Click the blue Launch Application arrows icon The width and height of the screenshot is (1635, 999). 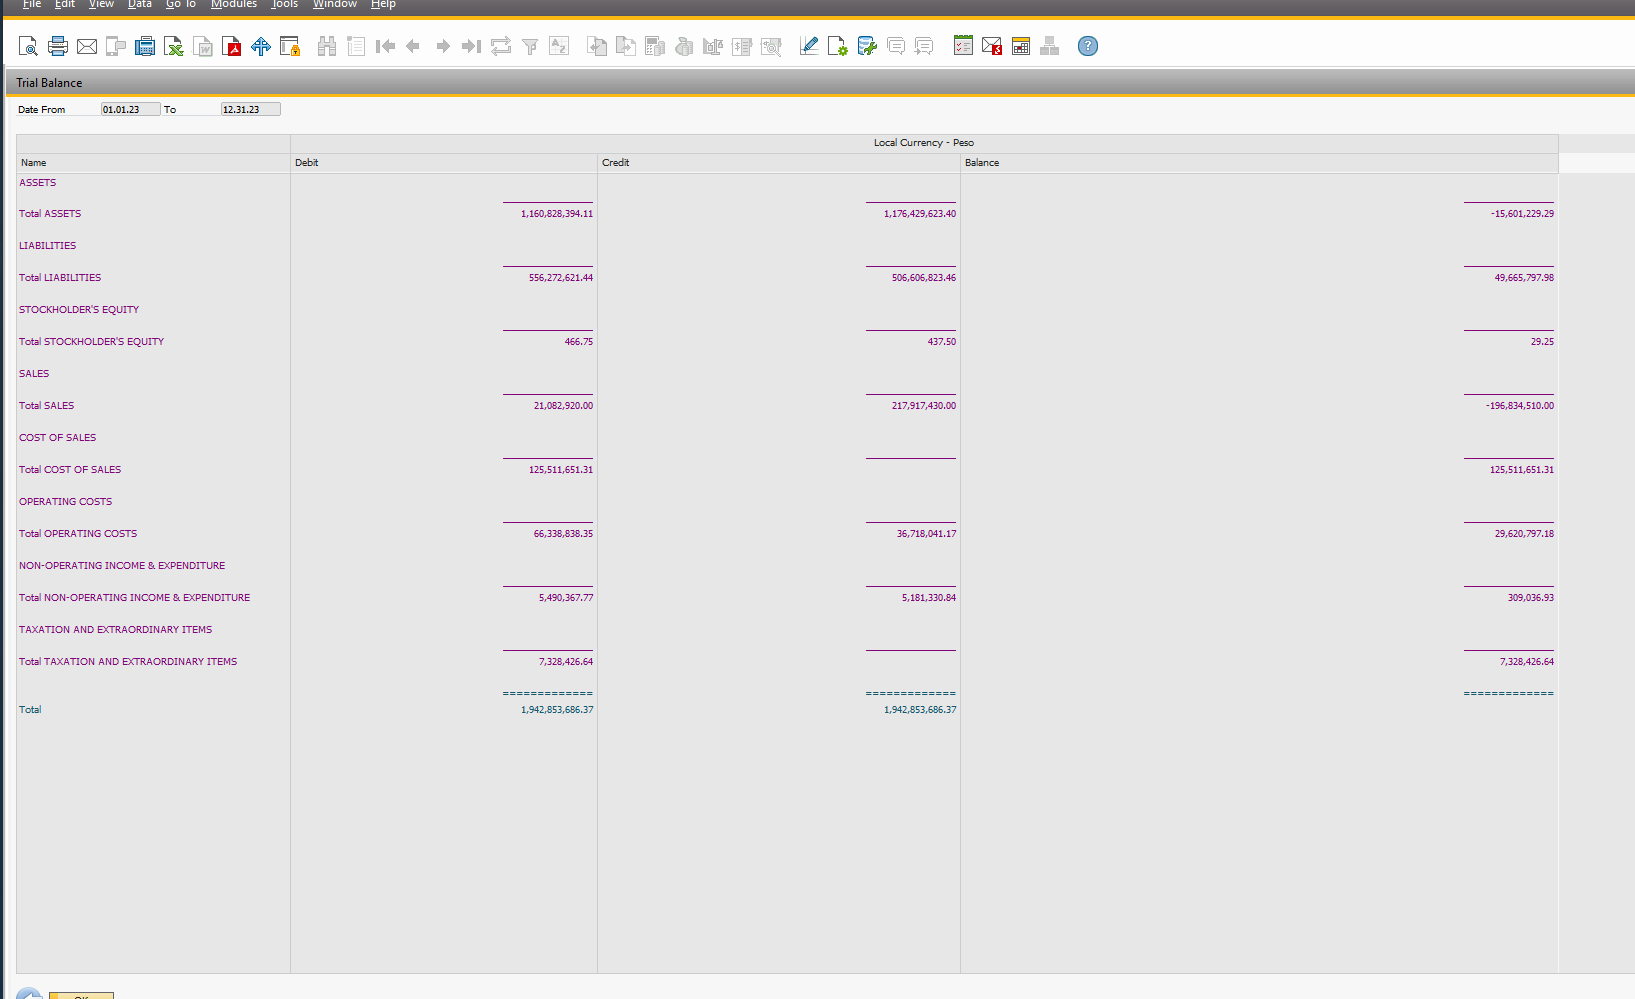[x=261, y=46]
